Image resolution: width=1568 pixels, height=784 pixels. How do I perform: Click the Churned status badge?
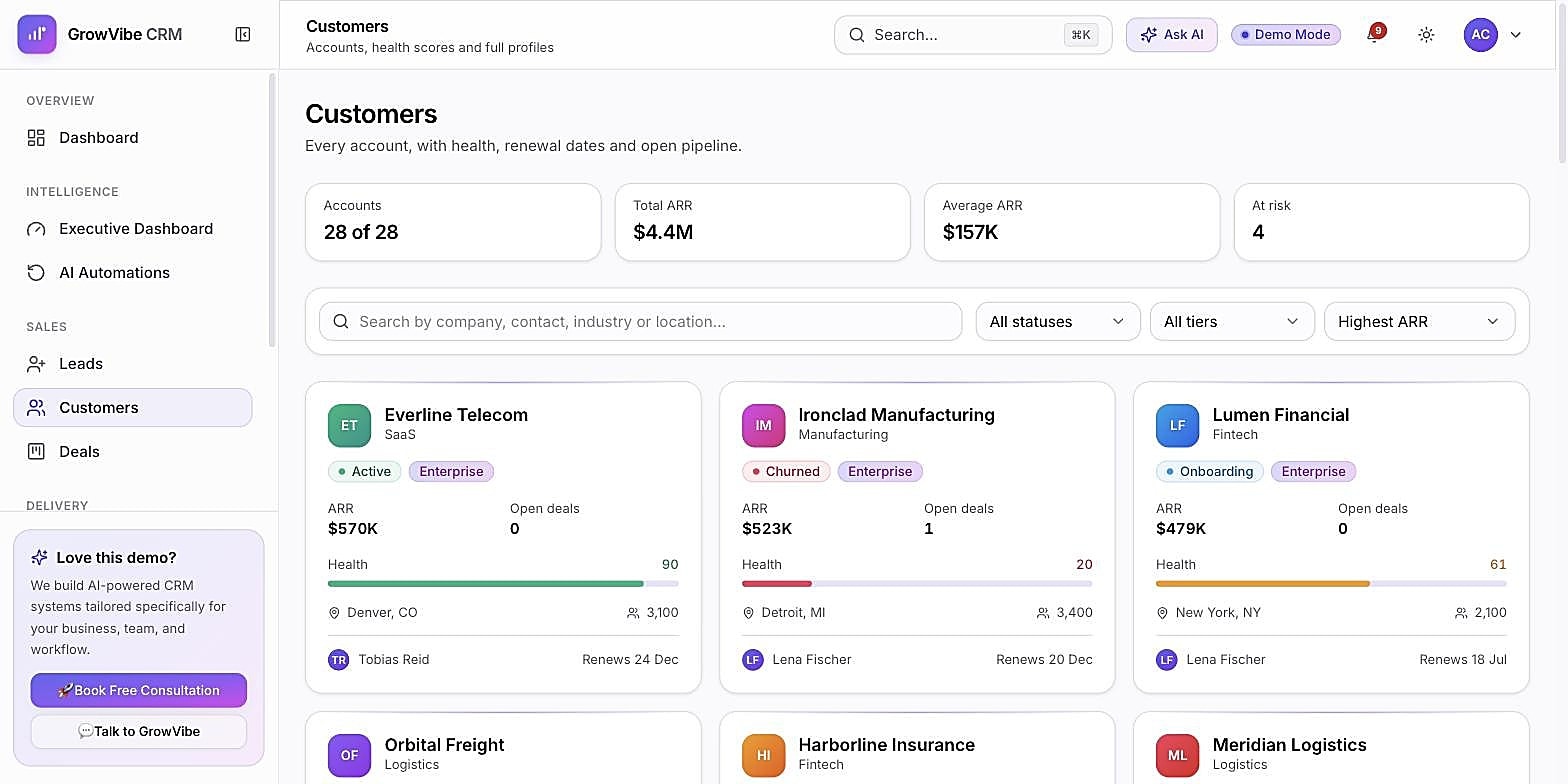786,471
